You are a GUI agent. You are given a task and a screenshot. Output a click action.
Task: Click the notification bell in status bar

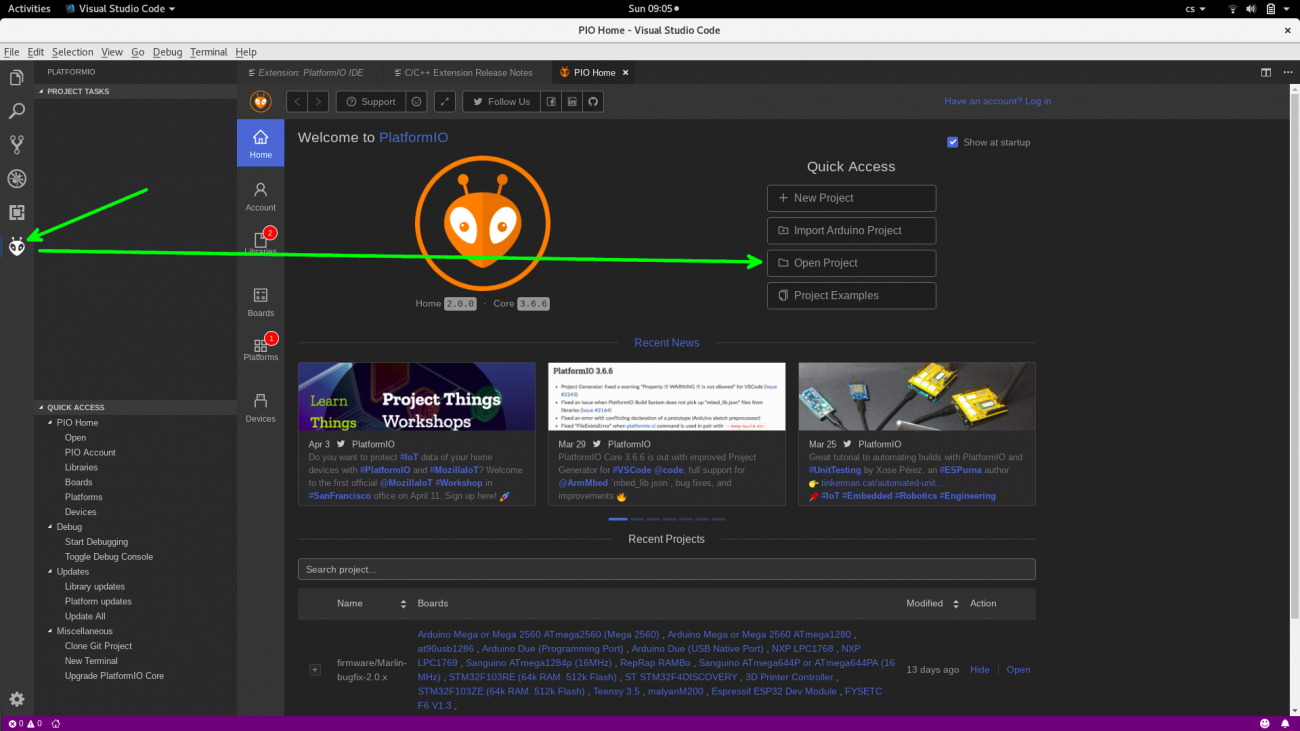(1285, 723)
